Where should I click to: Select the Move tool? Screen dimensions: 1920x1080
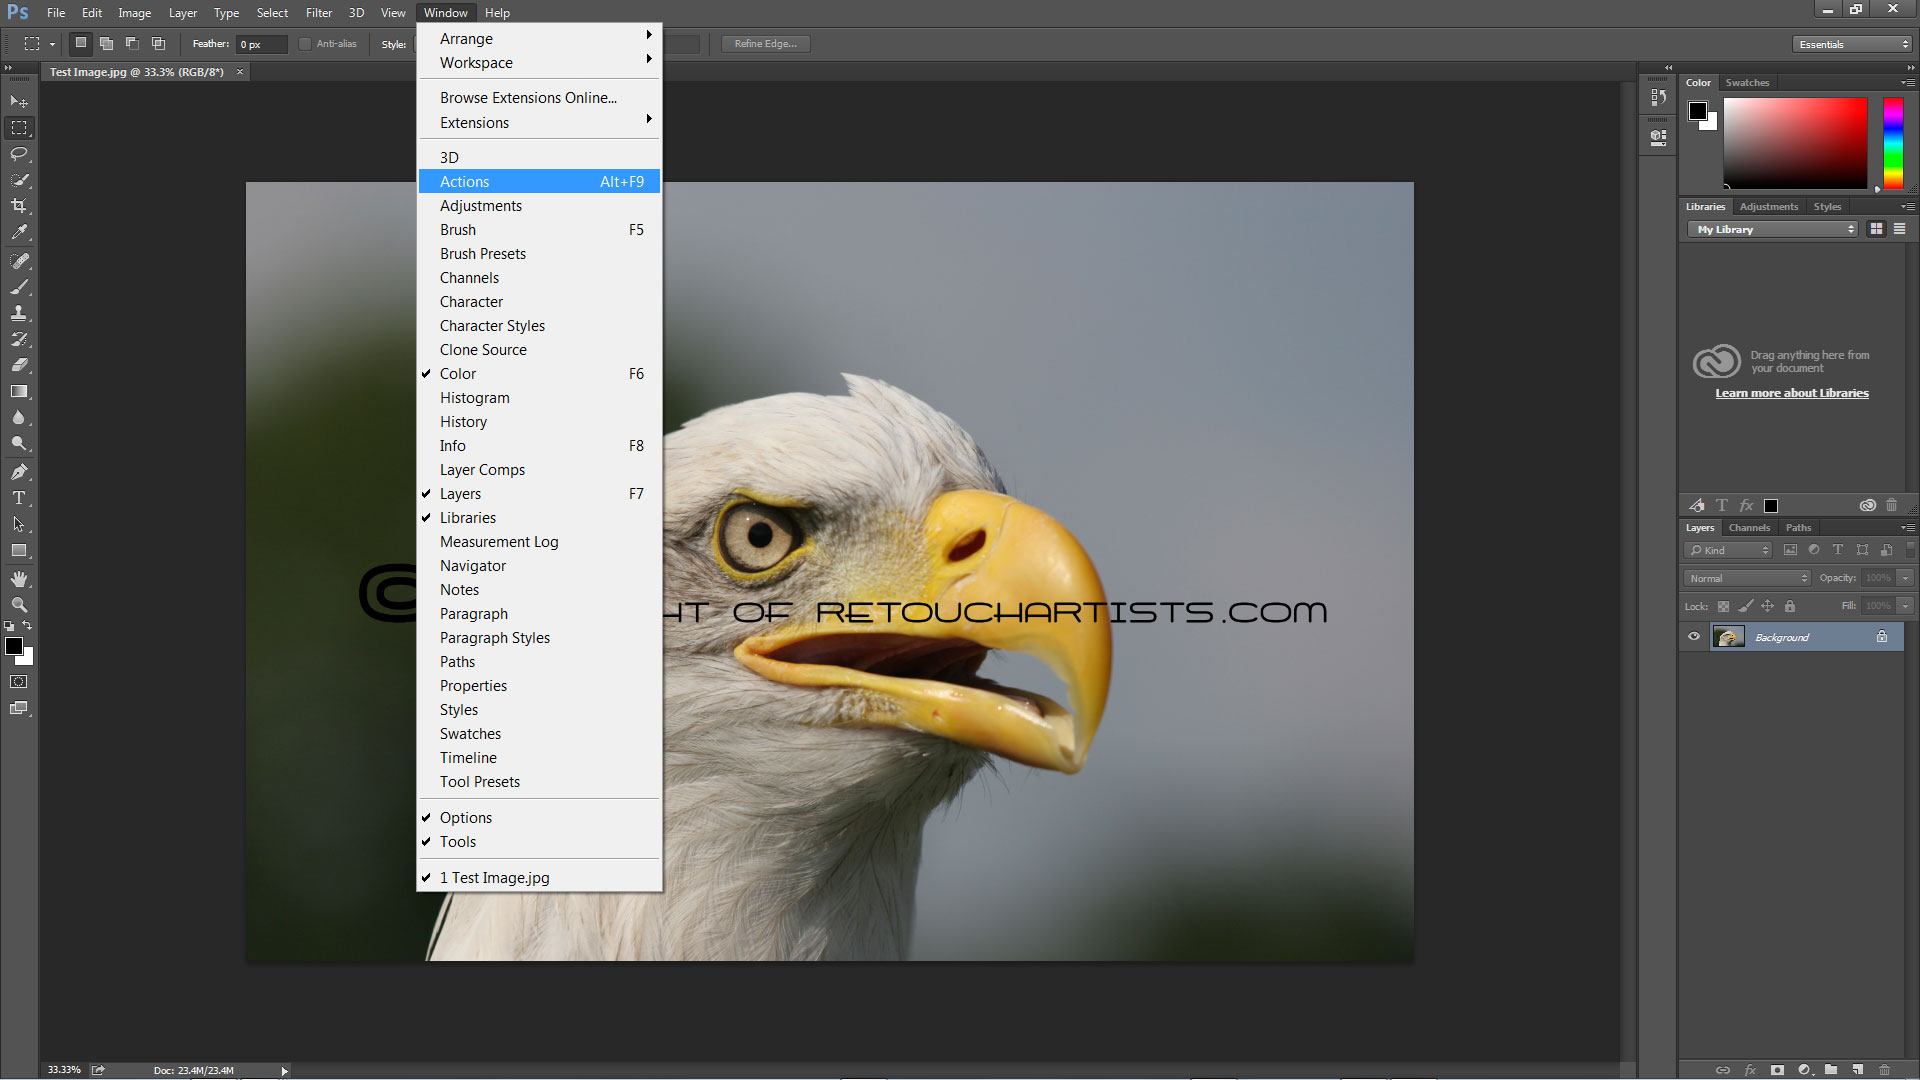(19, 102)
